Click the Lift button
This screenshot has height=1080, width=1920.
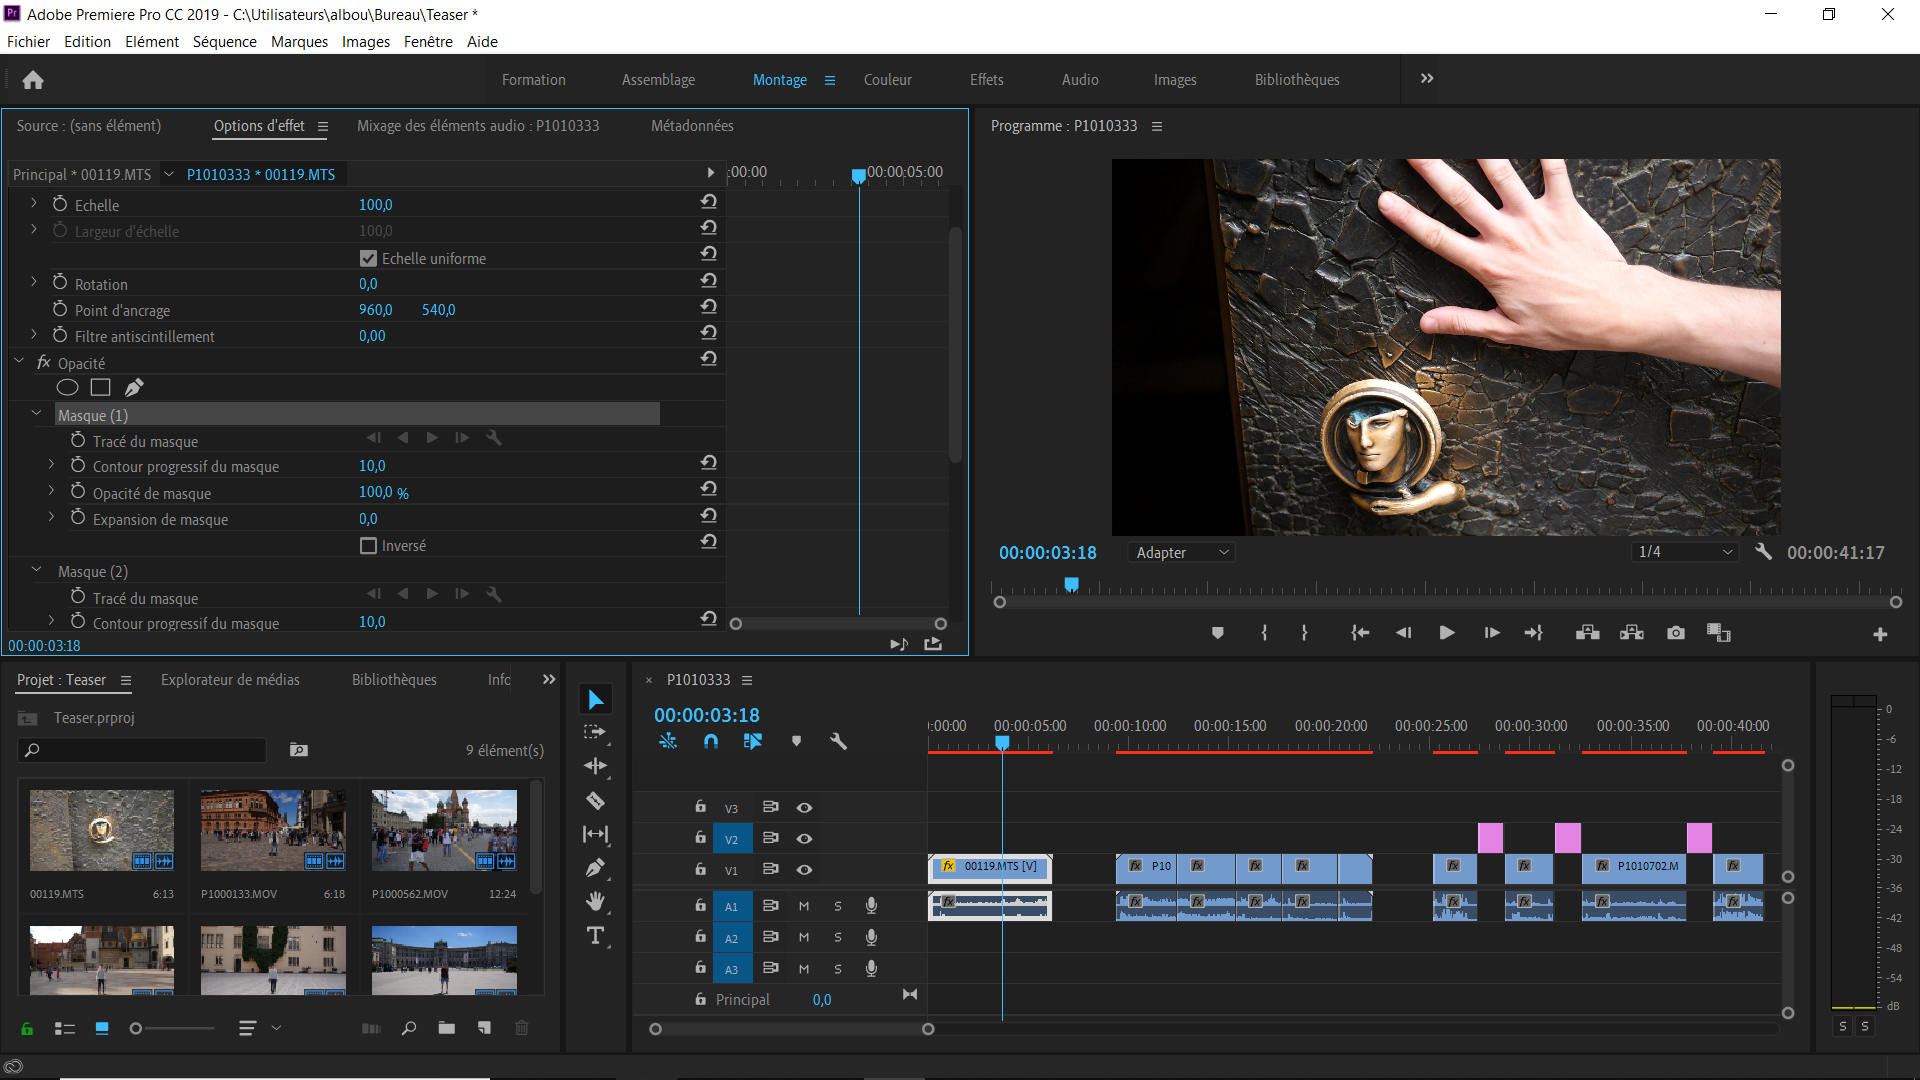(x=1588, y=633)
